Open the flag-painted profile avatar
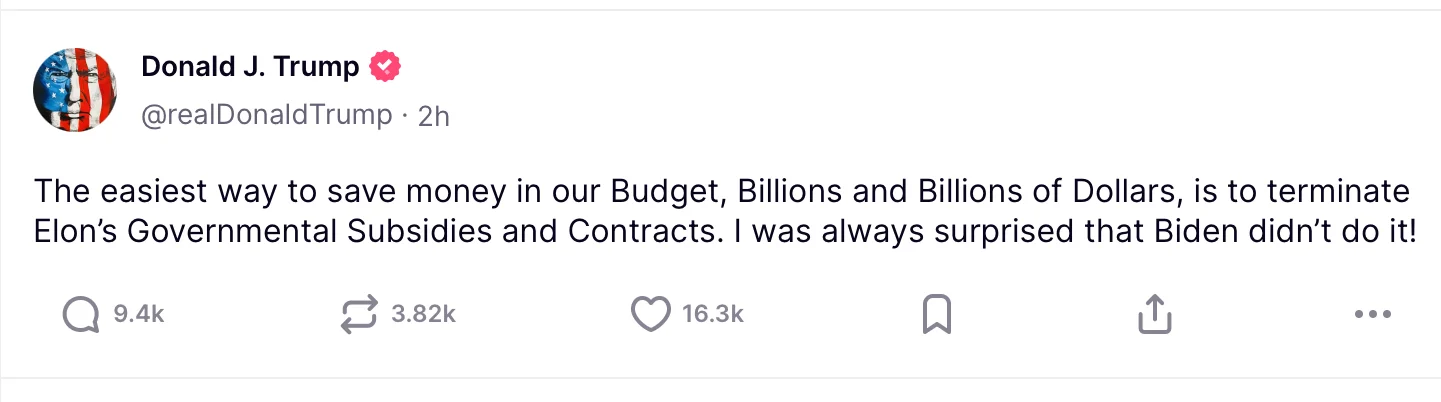The height and width of the screenshot is (402, 1441). pyautogui.click(x=77, y=91)
